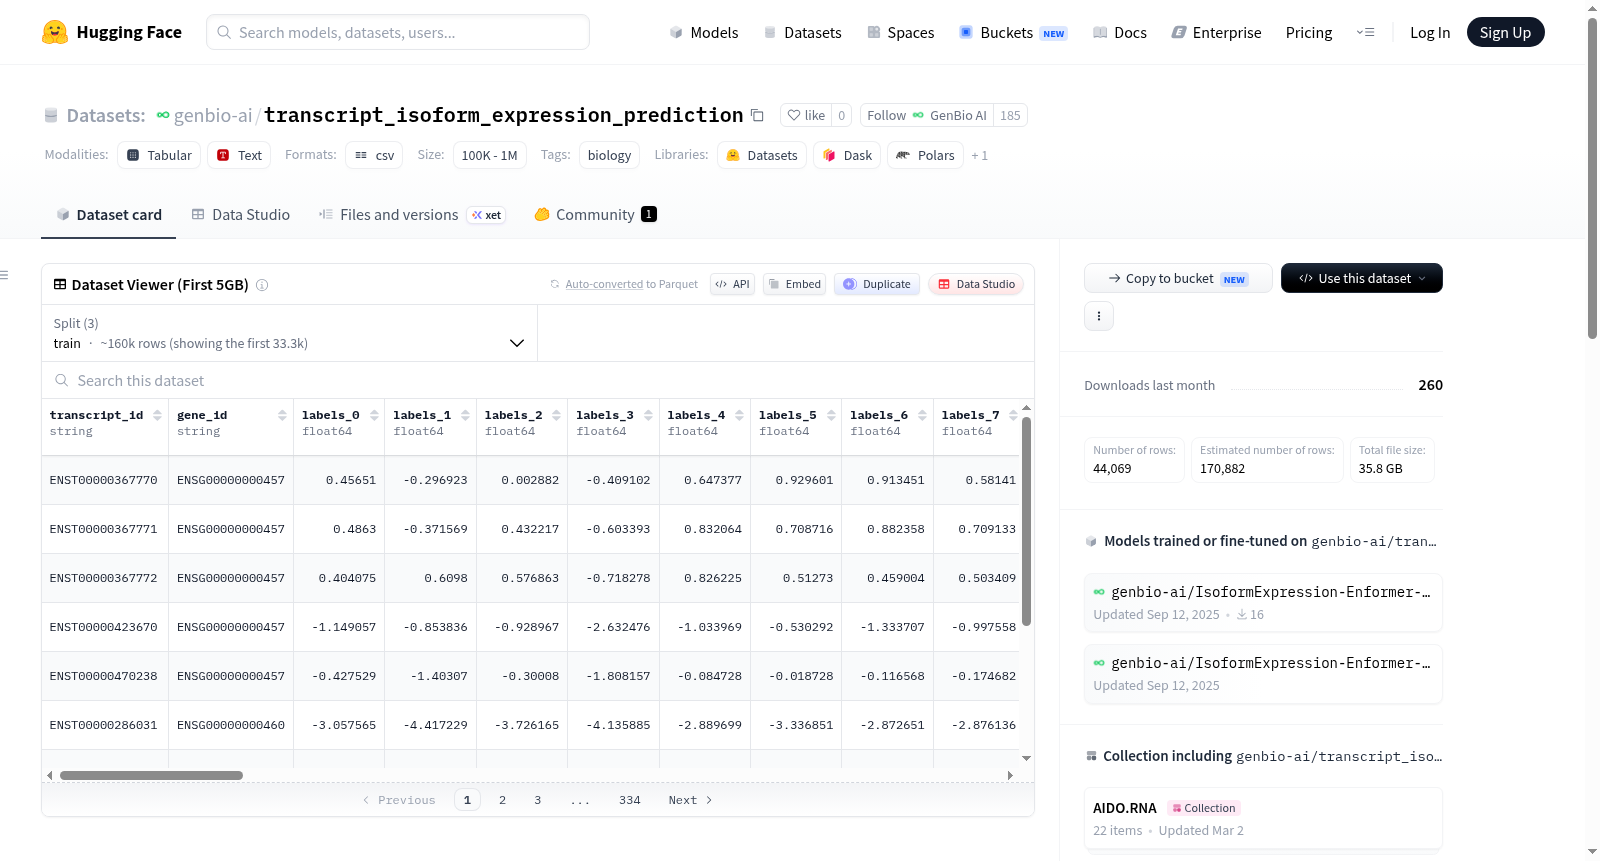Click the info icon beside Dataset Viewer
Image resolution: width=1600 pixels, height=861 pixels.
pos(262,285)
